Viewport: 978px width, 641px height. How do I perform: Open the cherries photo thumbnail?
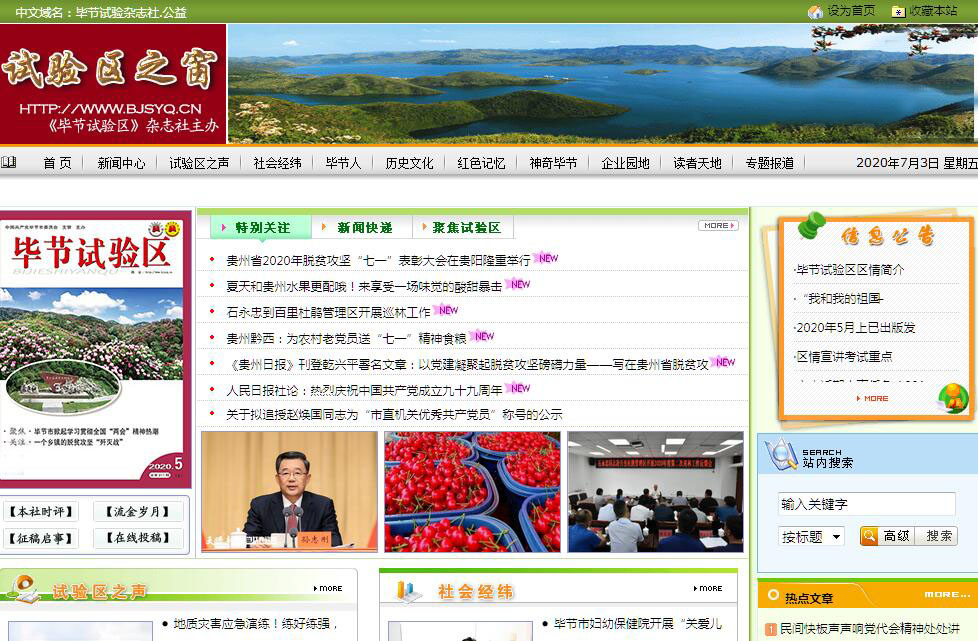[472, 491]
